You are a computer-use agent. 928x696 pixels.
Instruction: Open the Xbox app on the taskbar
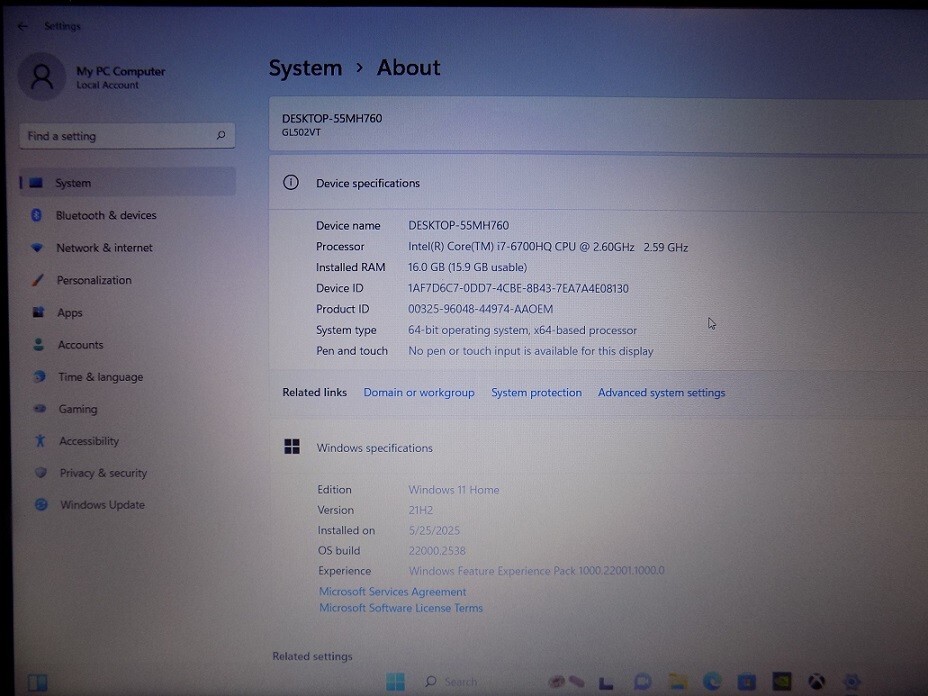817,682
